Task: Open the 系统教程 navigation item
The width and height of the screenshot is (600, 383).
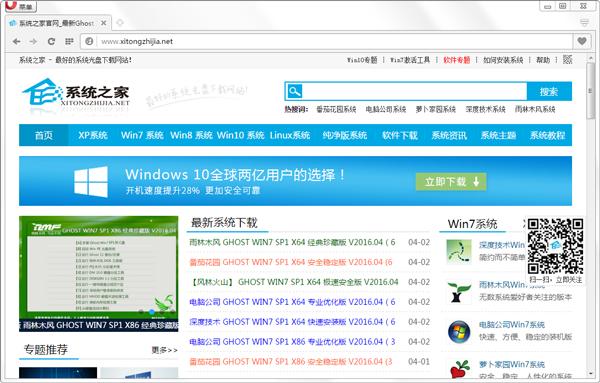Action: [x=547, y=135]
